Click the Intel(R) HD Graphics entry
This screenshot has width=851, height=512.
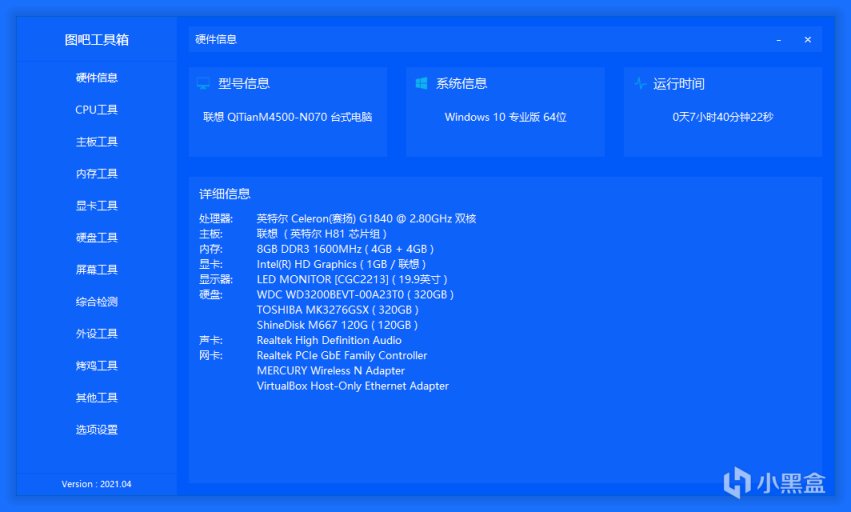(341, 264)
